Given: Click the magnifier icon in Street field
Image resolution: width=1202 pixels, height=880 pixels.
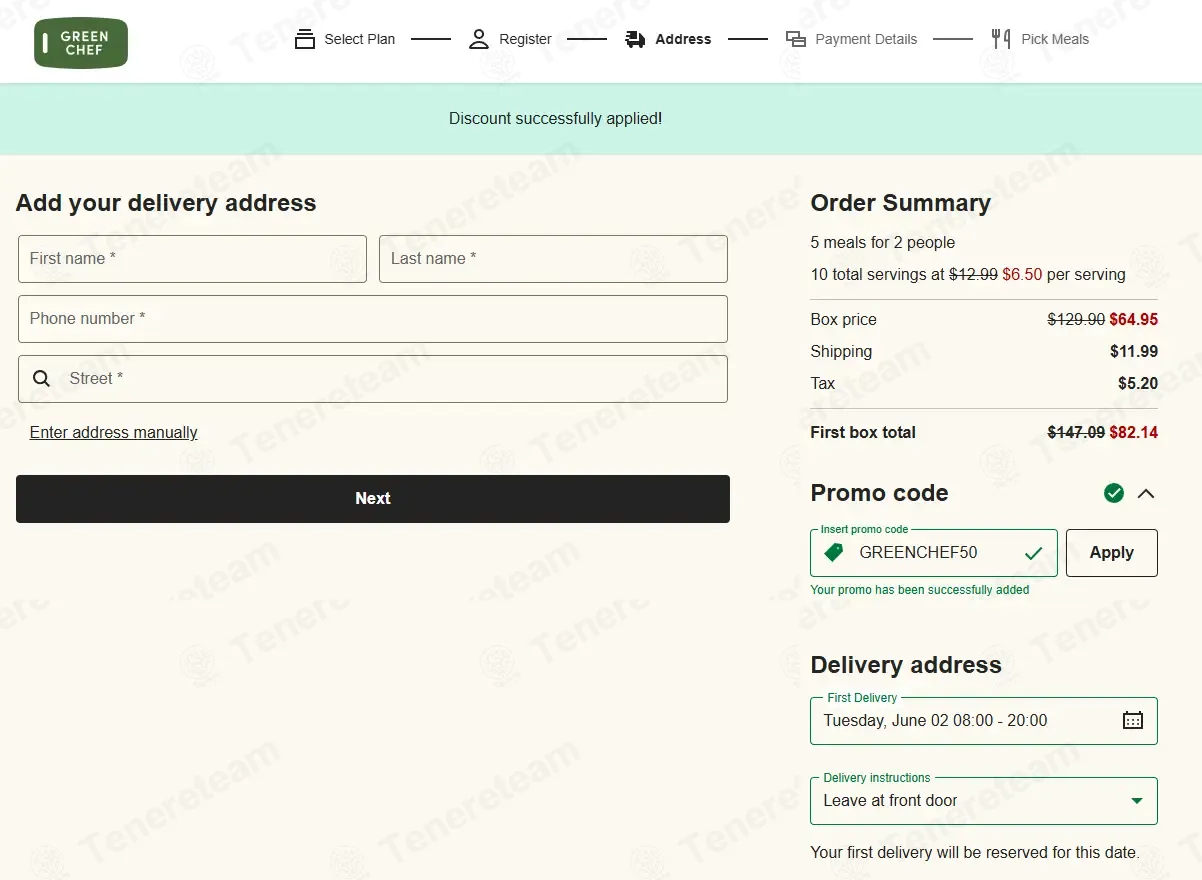Looking at the screenshot, I should point(42,378).
